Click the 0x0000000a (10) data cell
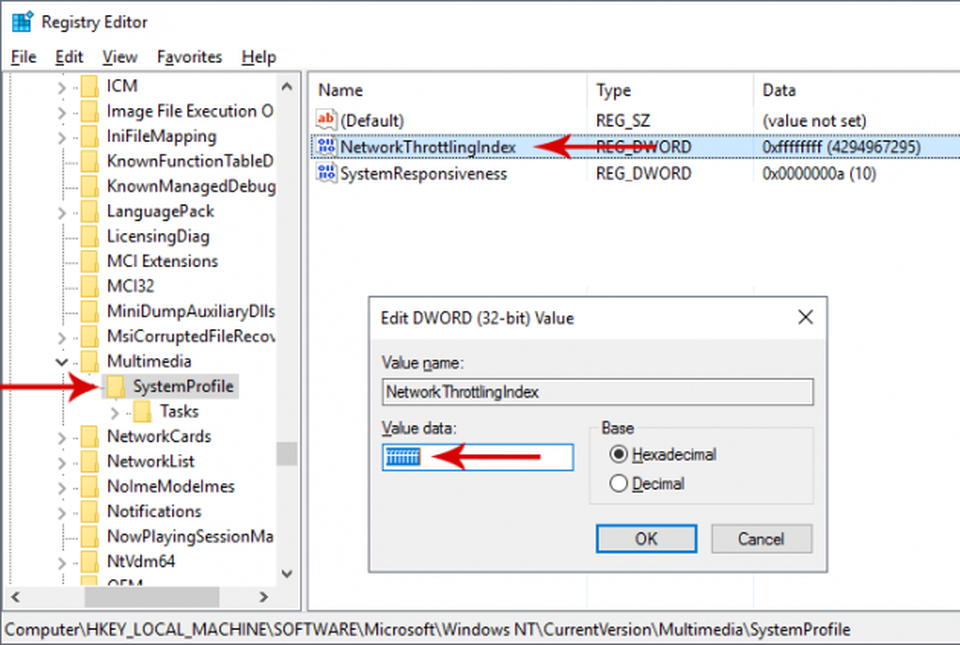 point(819,174)
